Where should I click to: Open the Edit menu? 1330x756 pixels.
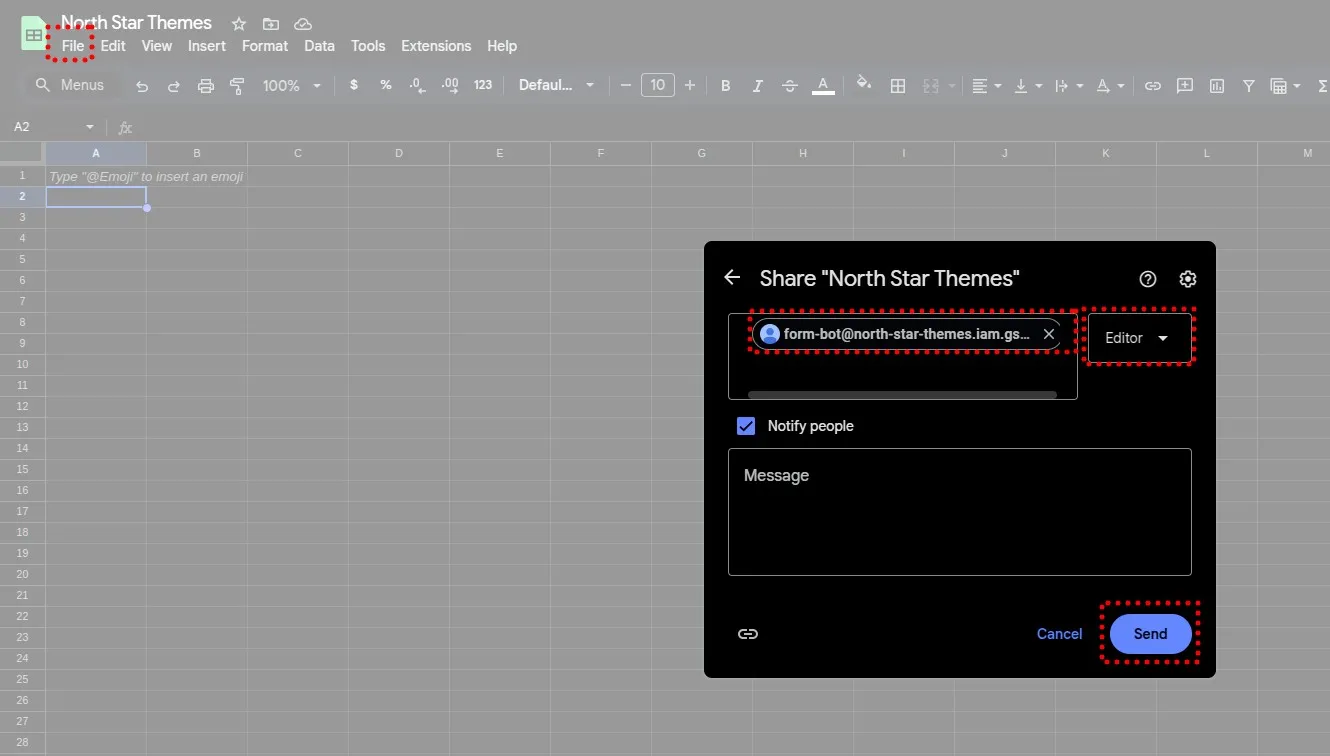pos(113,46)
